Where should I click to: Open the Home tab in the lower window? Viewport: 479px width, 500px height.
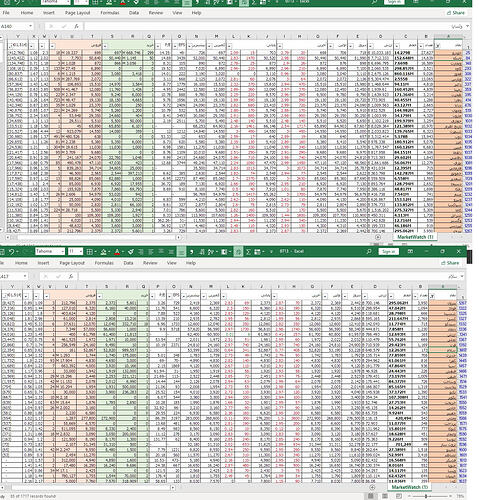click(21, 263)
